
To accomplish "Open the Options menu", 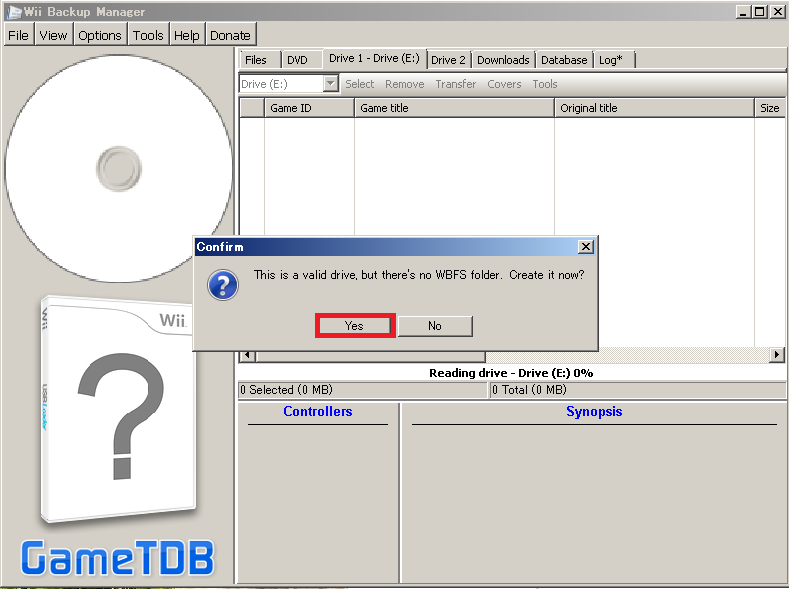I will point(100,35).
